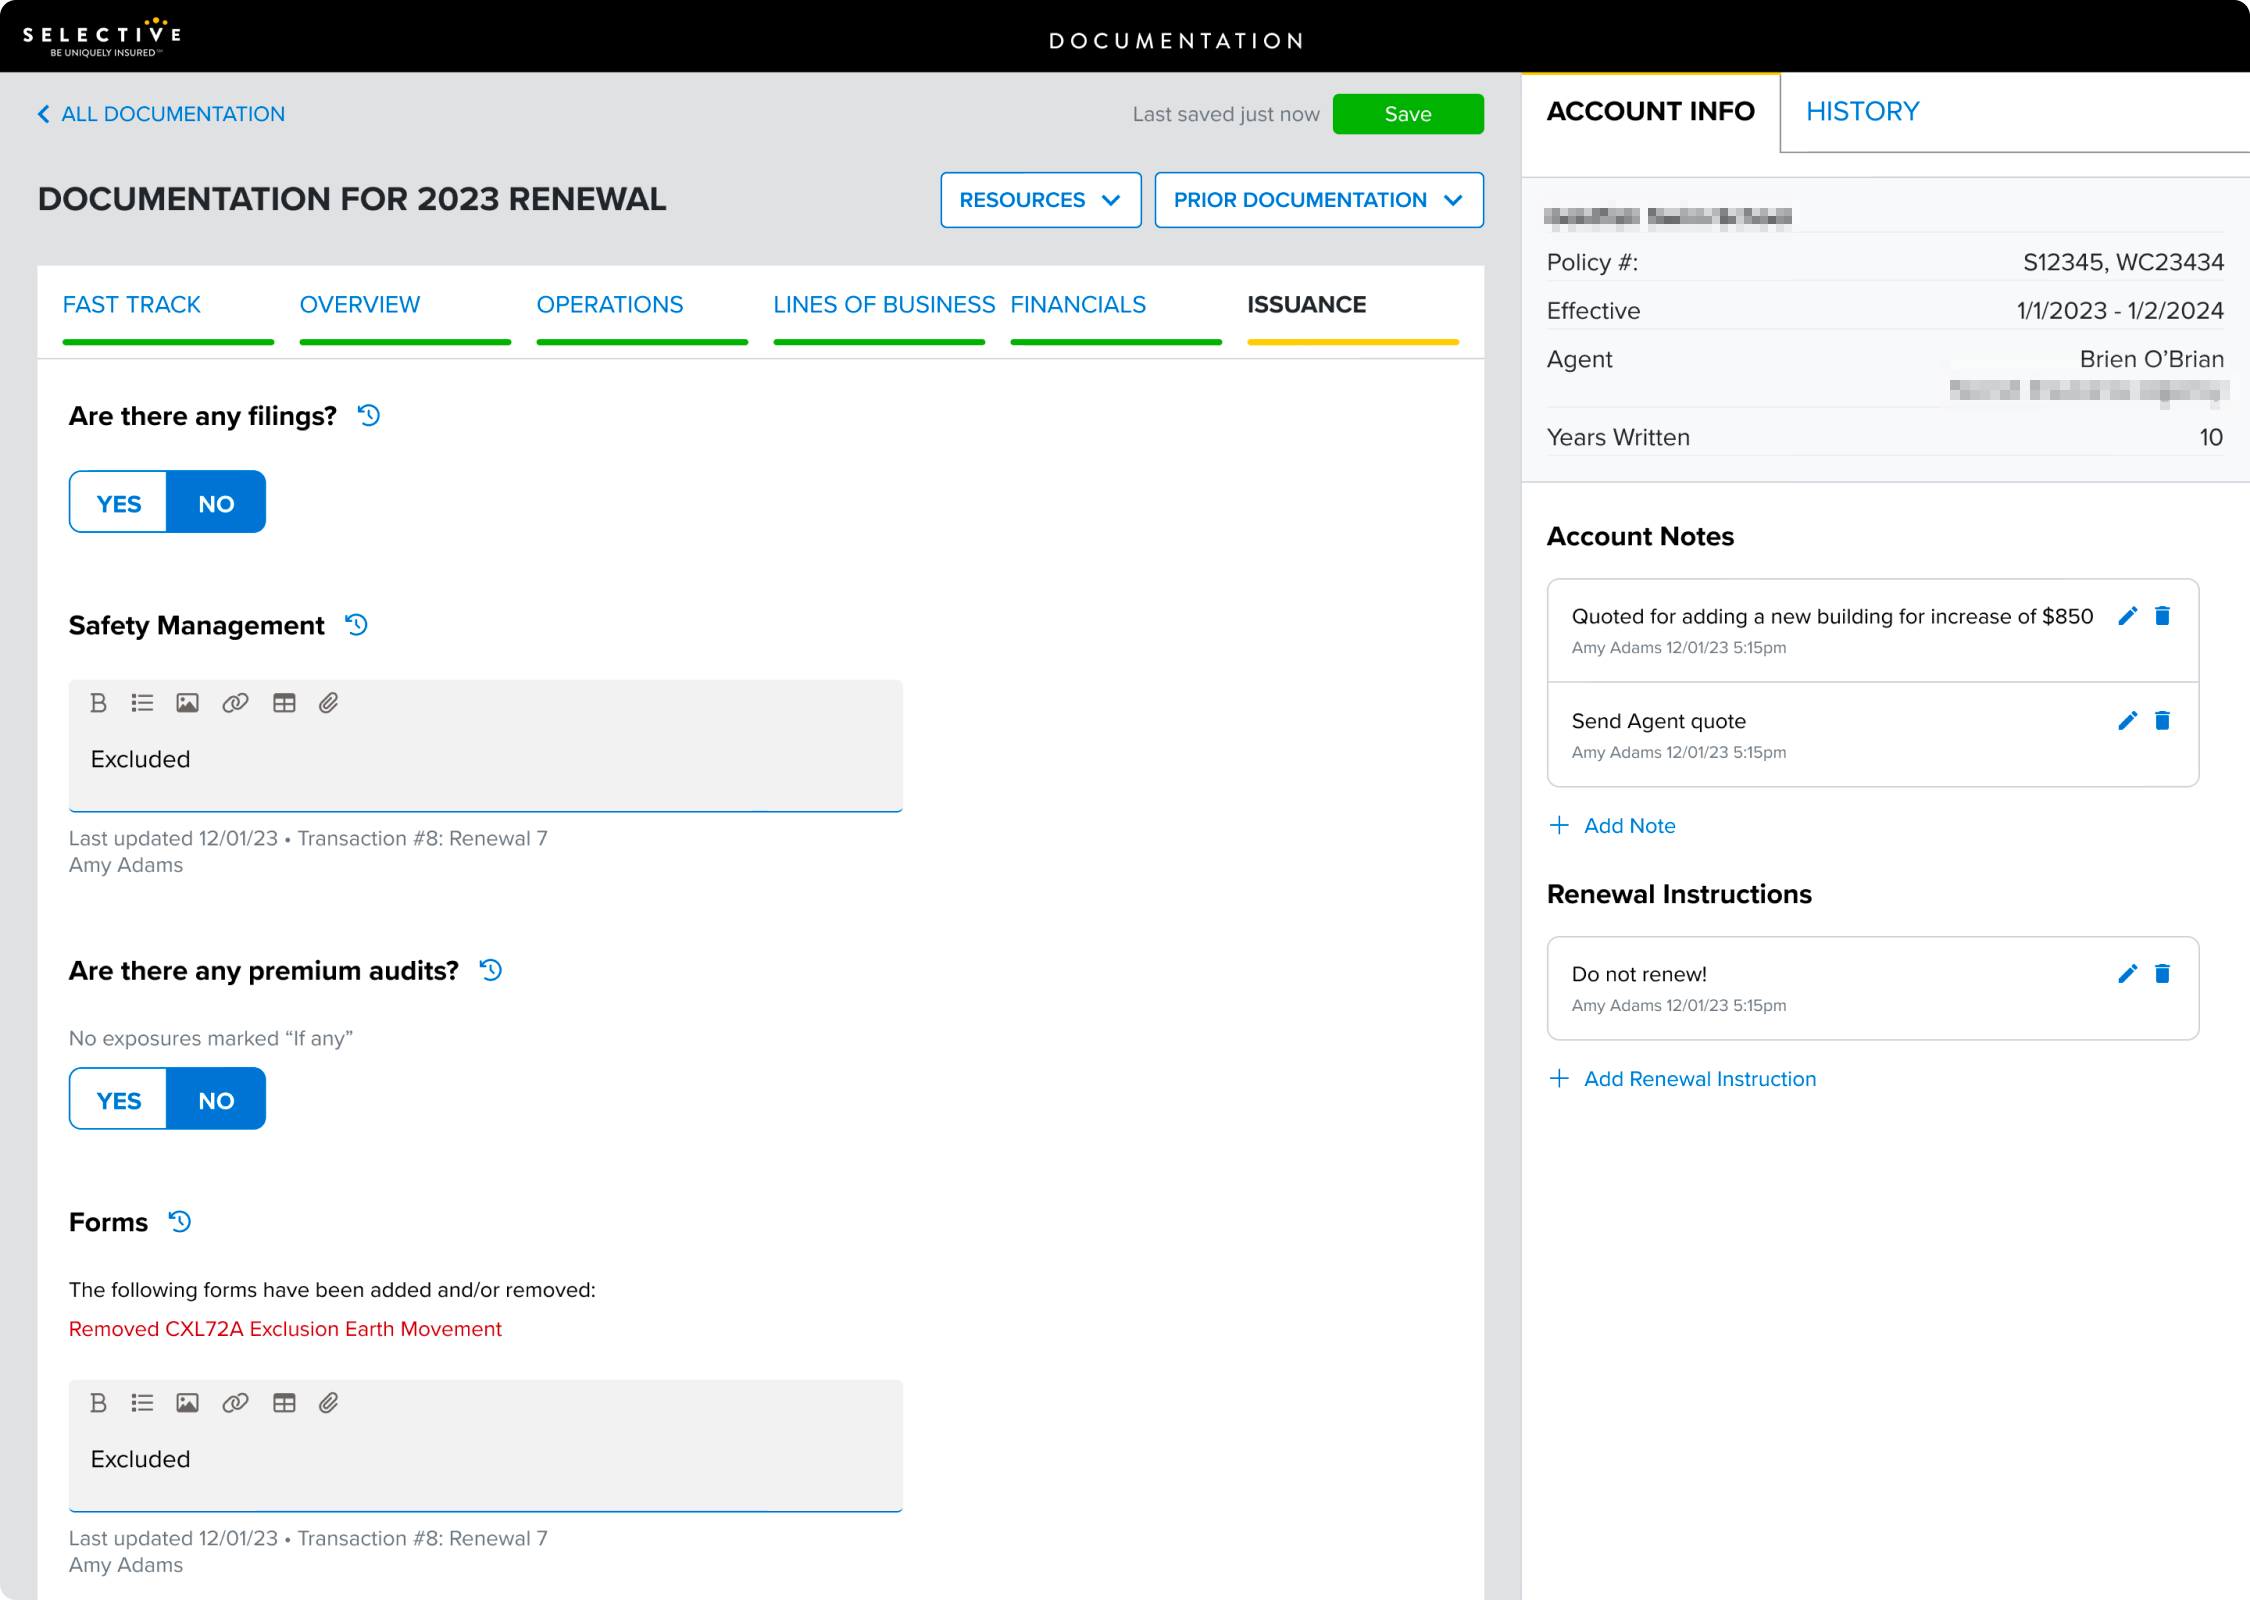Click the history/undo icon next to Forms
2250x1600 pixels.
[x=178, y=1223]
